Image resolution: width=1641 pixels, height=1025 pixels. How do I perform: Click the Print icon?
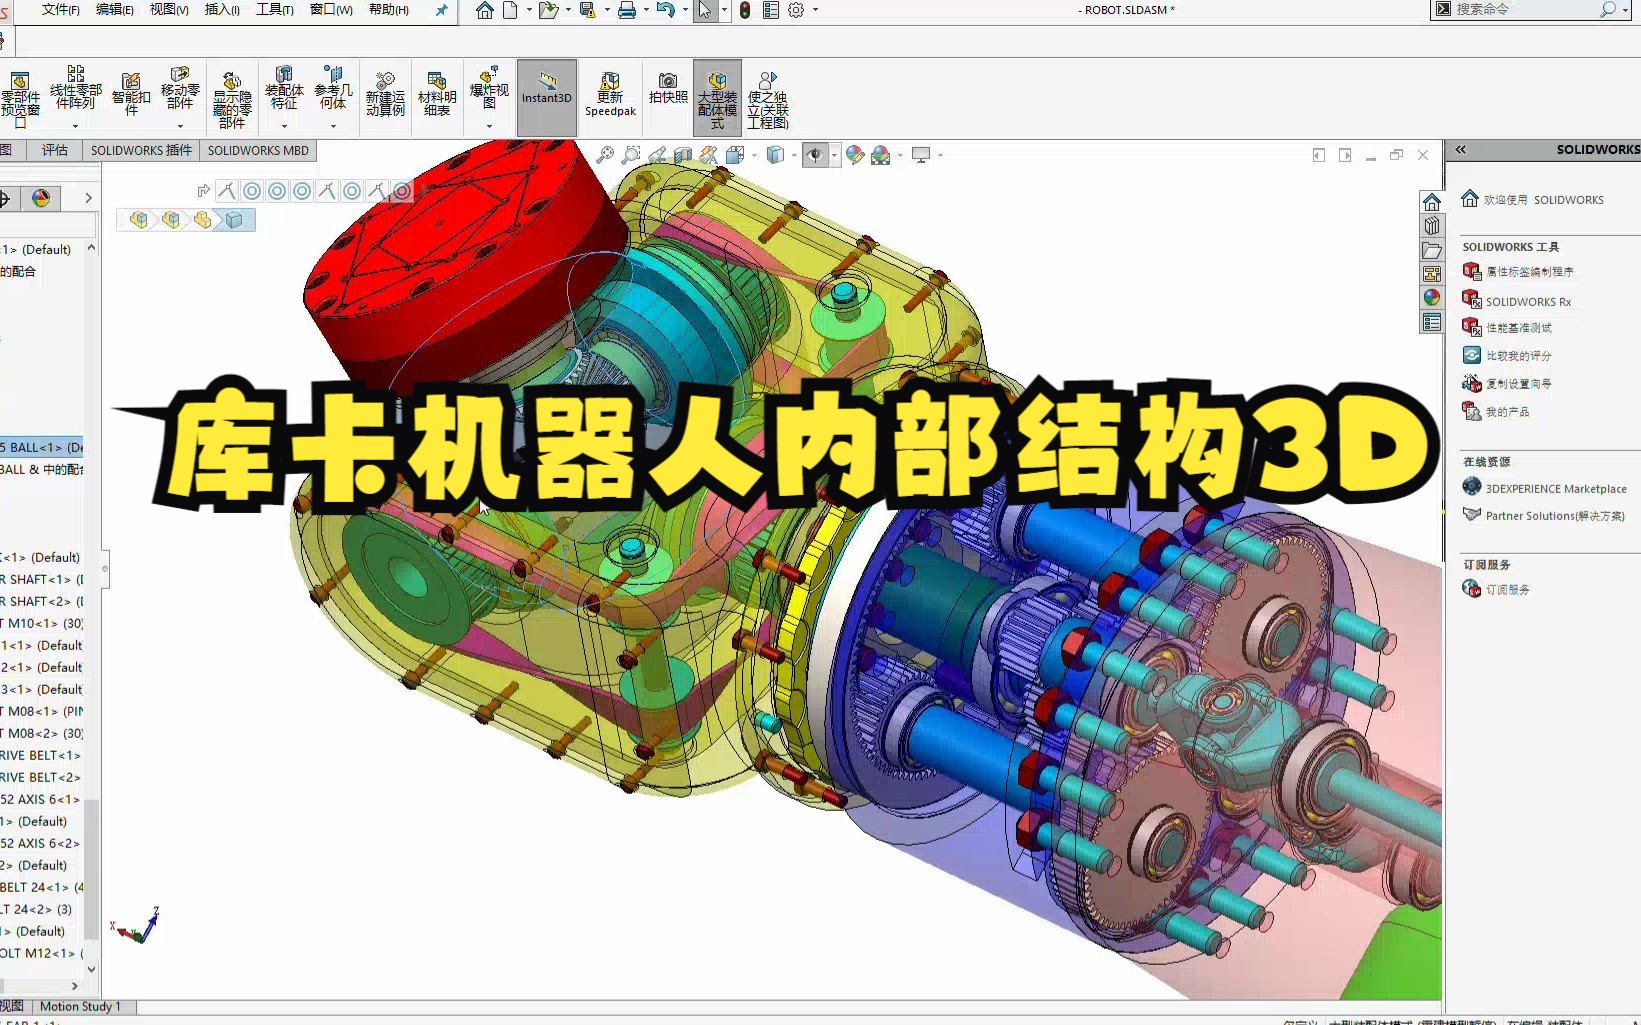click(x=627, y=10)
